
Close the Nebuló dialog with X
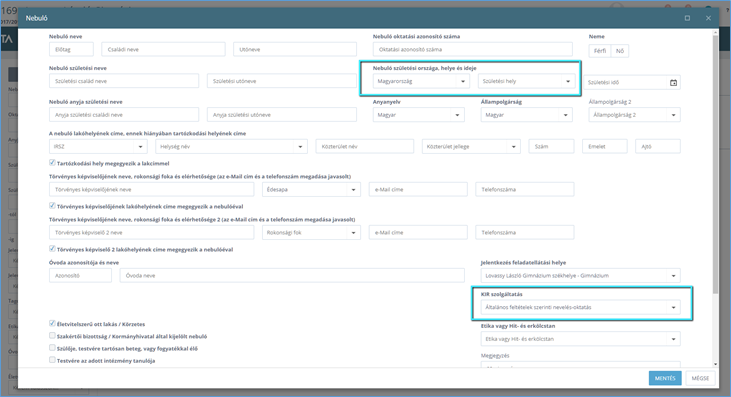pos(708,18)
